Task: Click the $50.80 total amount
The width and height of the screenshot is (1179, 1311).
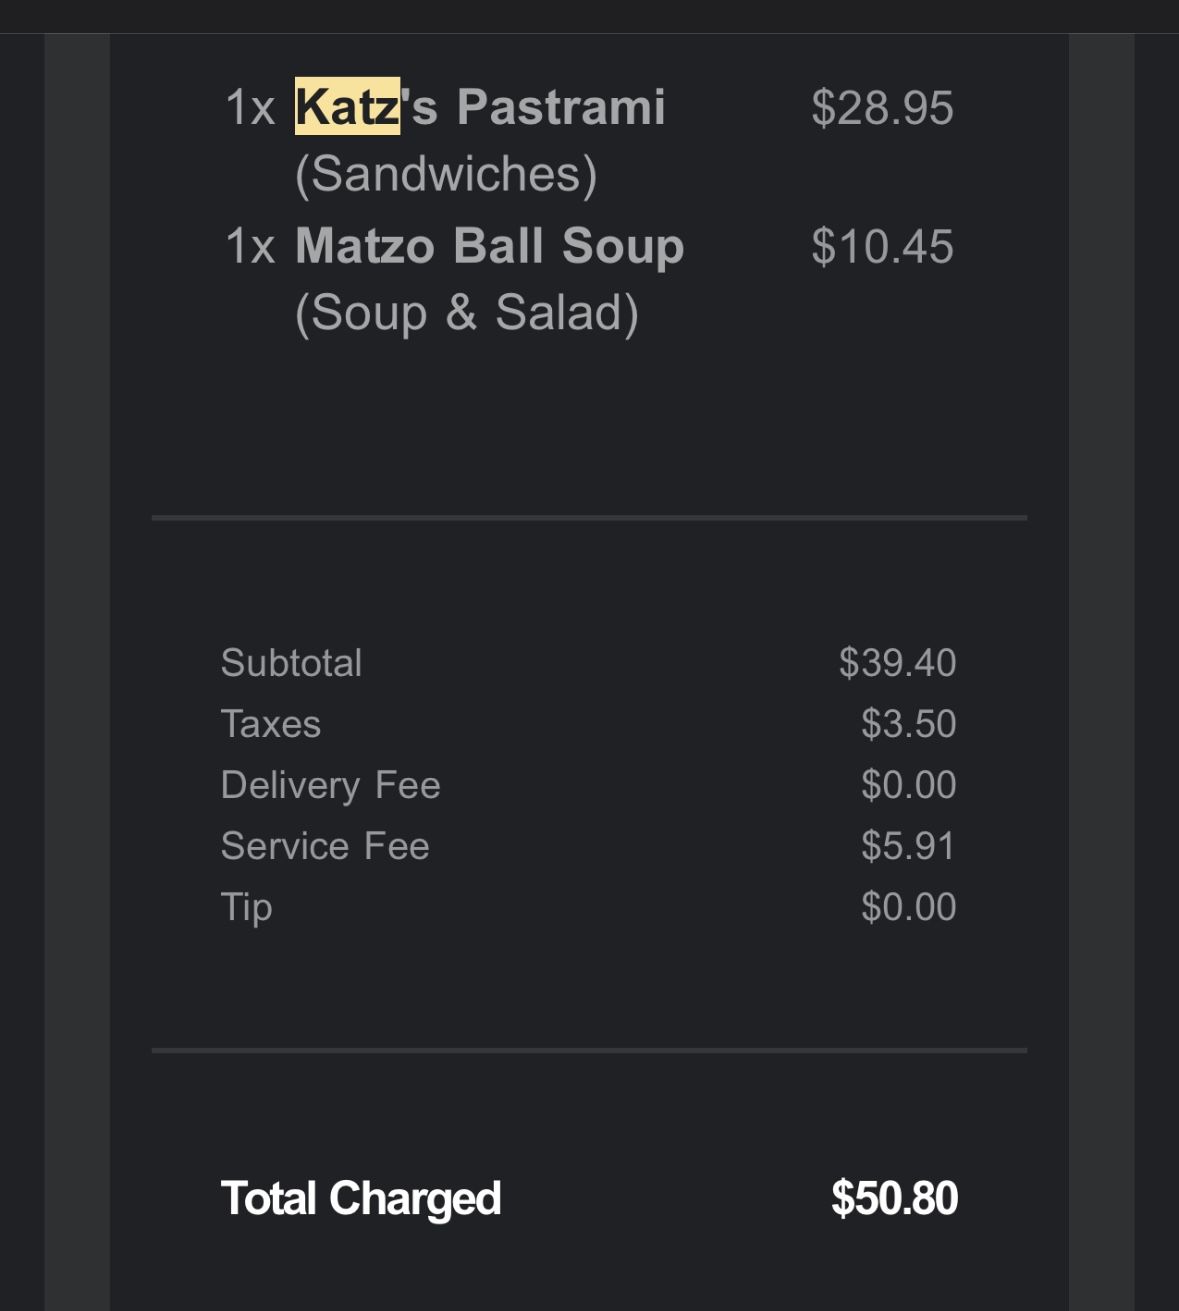Action: coord(894,1198)
